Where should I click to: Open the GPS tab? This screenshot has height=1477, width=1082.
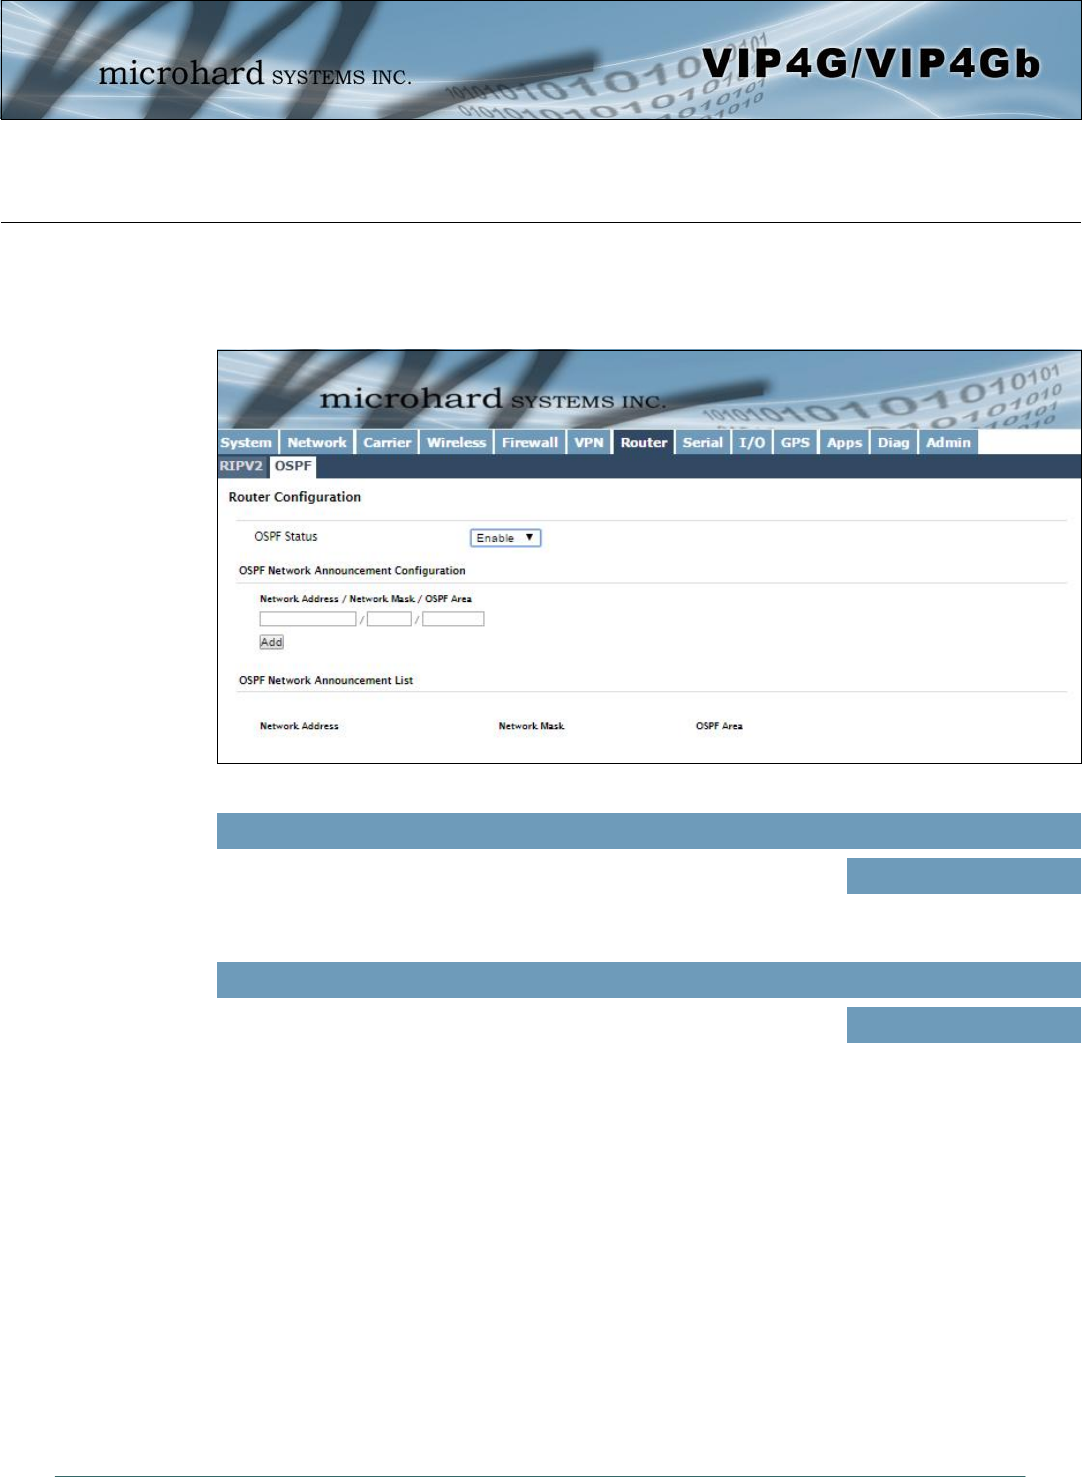pyautogui.click(x=795, y=442)
